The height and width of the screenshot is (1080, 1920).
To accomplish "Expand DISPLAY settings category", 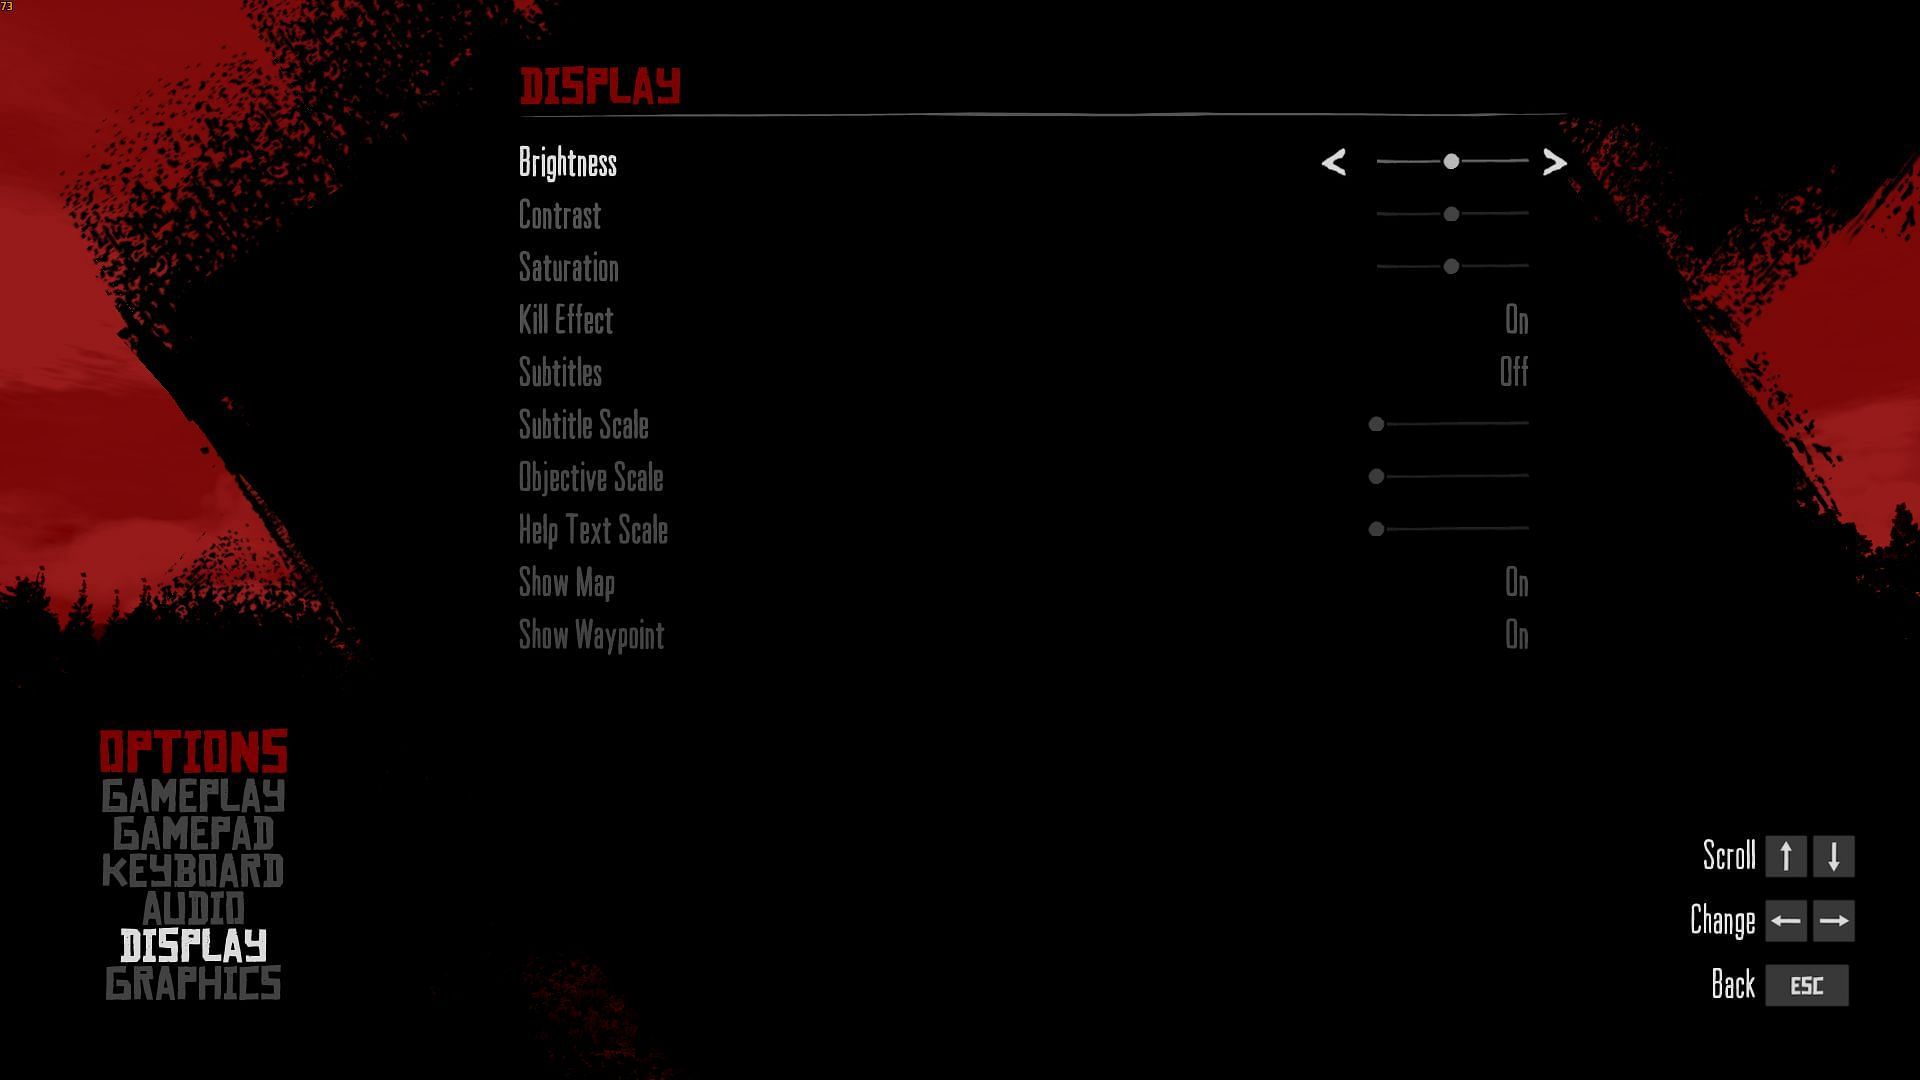I will coord(193,945).
